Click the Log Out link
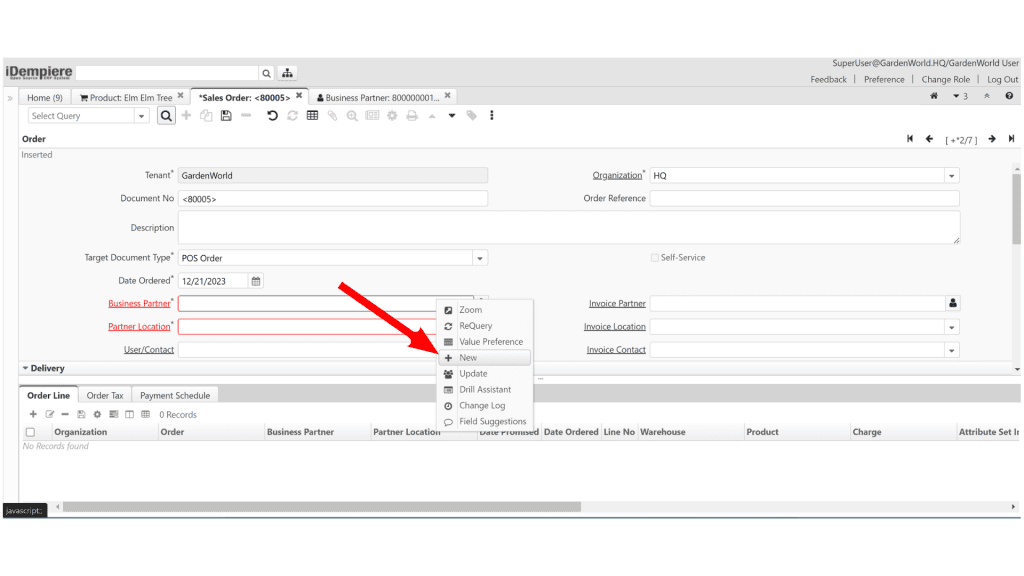 coord(1002,80)
